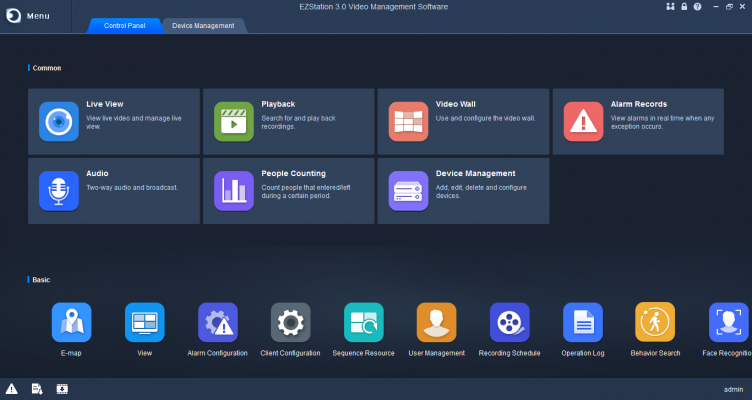Open the help question mark icon
Image resolution: width=752 pixels, height=400 pixels.
point(697,7)
